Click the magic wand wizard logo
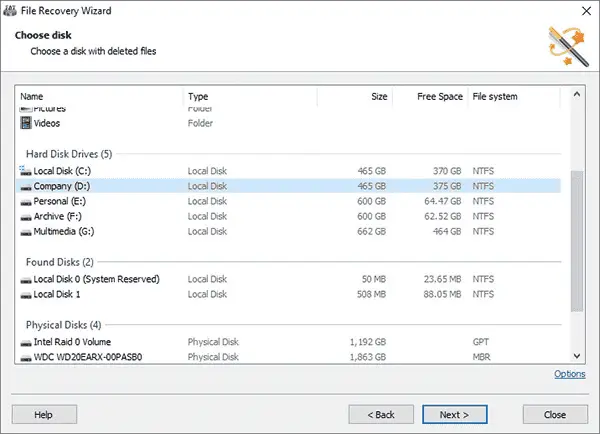This screenshot has width=600, height=434. pos(568,46)
